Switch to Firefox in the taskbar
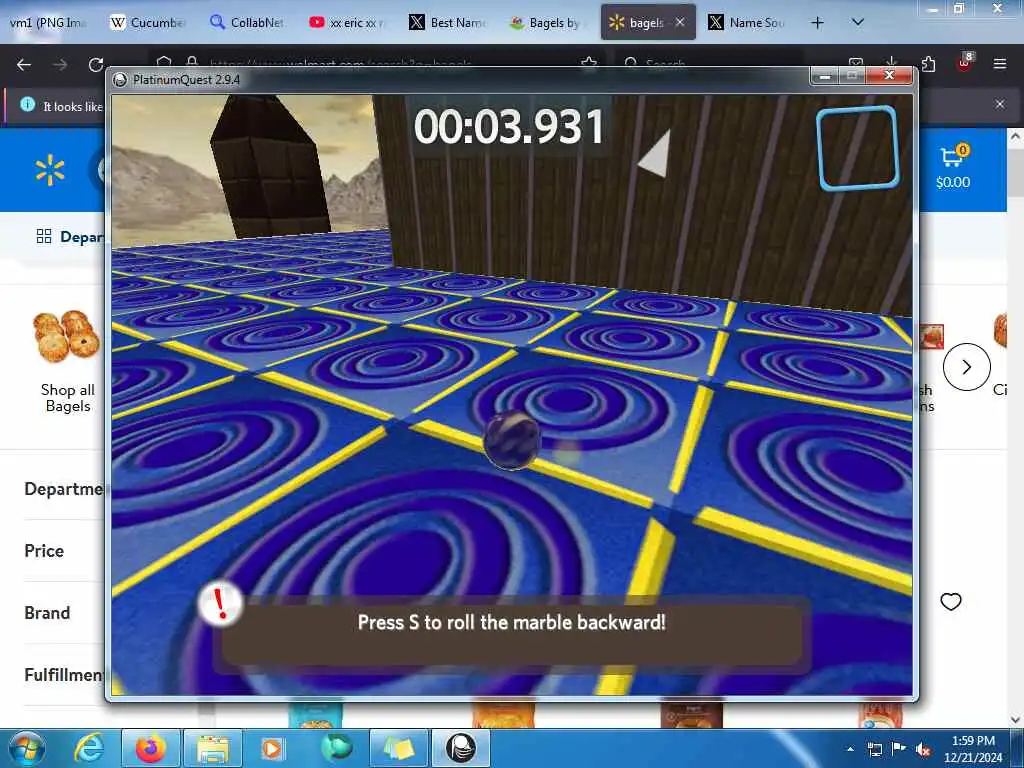1024x768 pixels. (150, 748)
